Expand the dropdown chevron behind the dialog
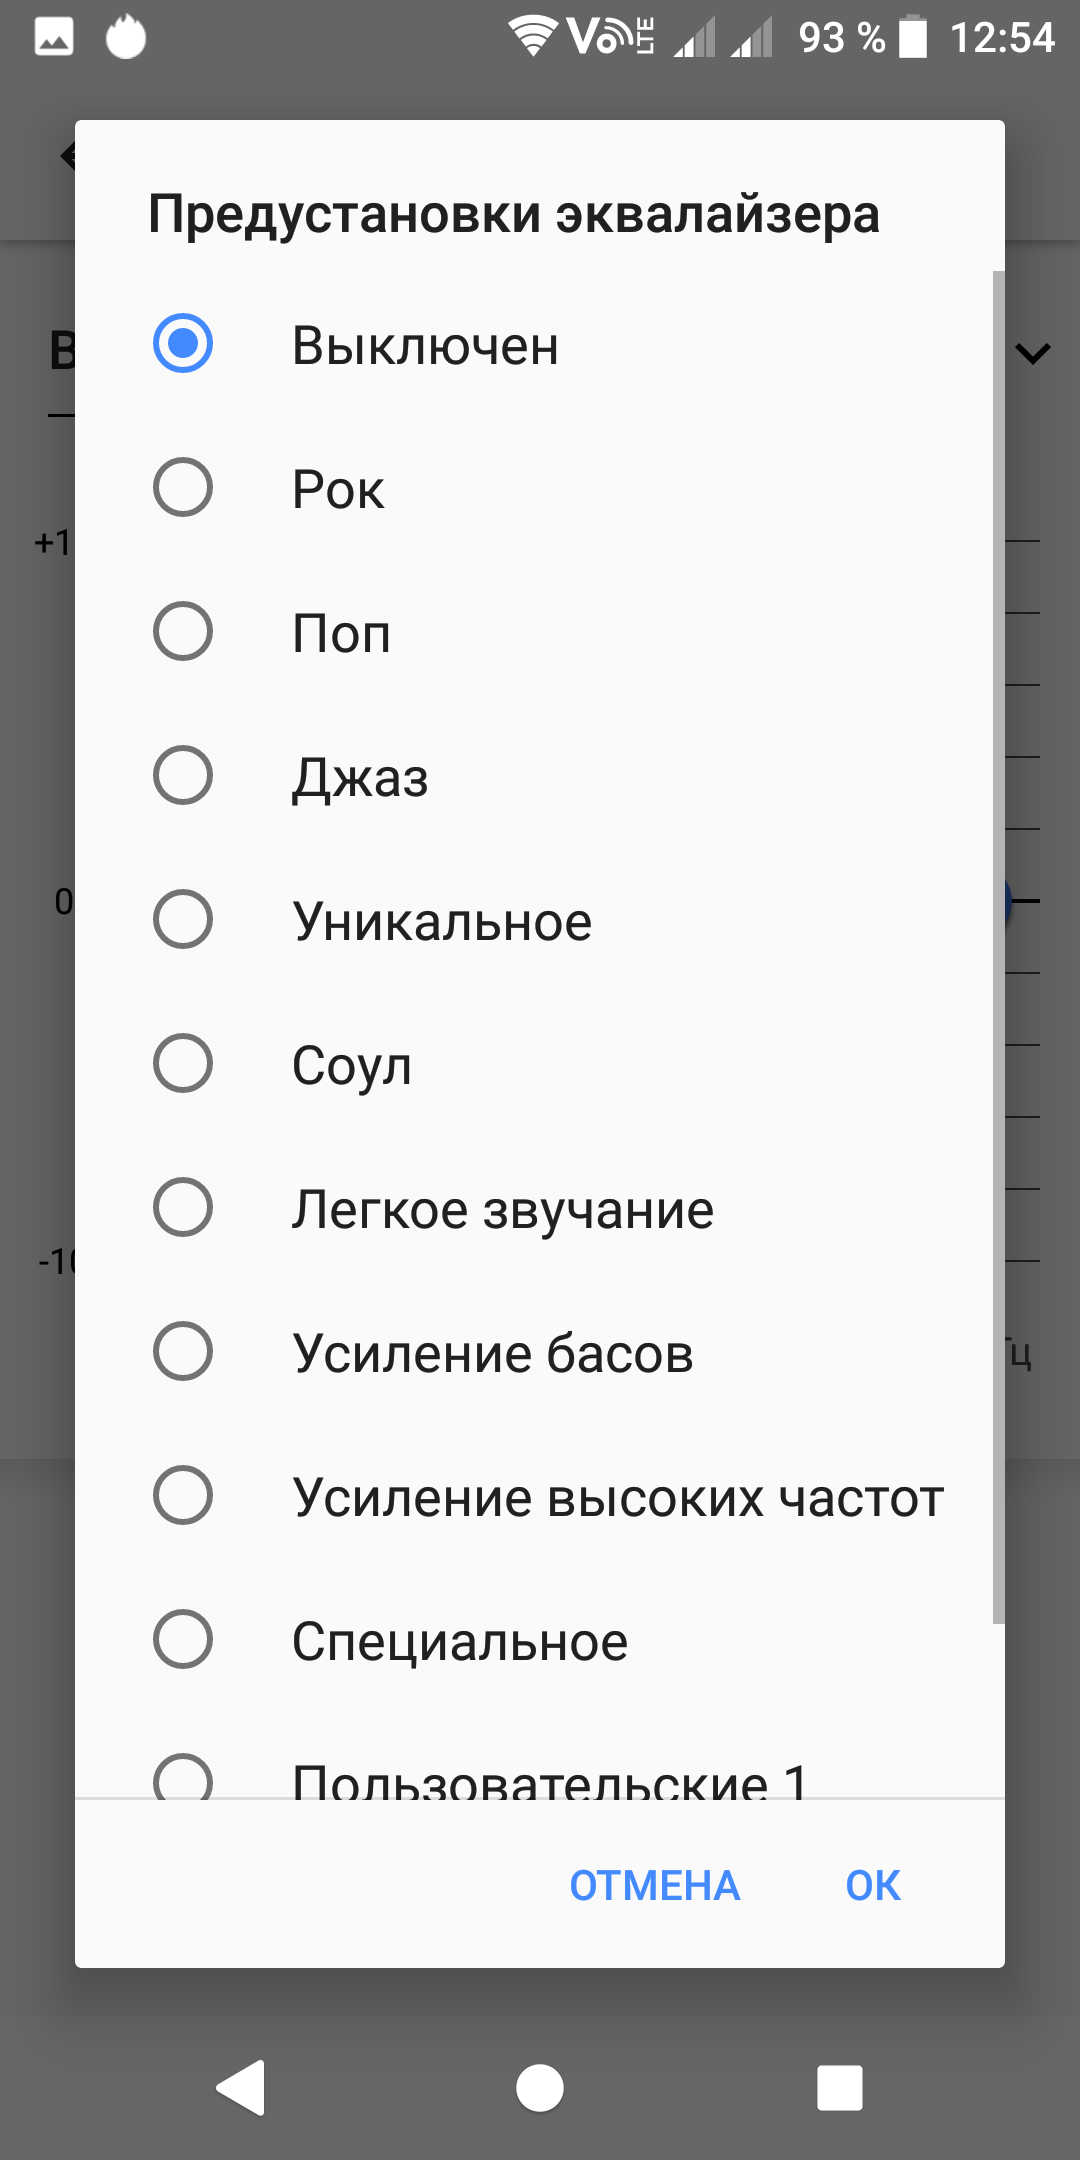The image size is (1080, 2160). (1032, 353)
